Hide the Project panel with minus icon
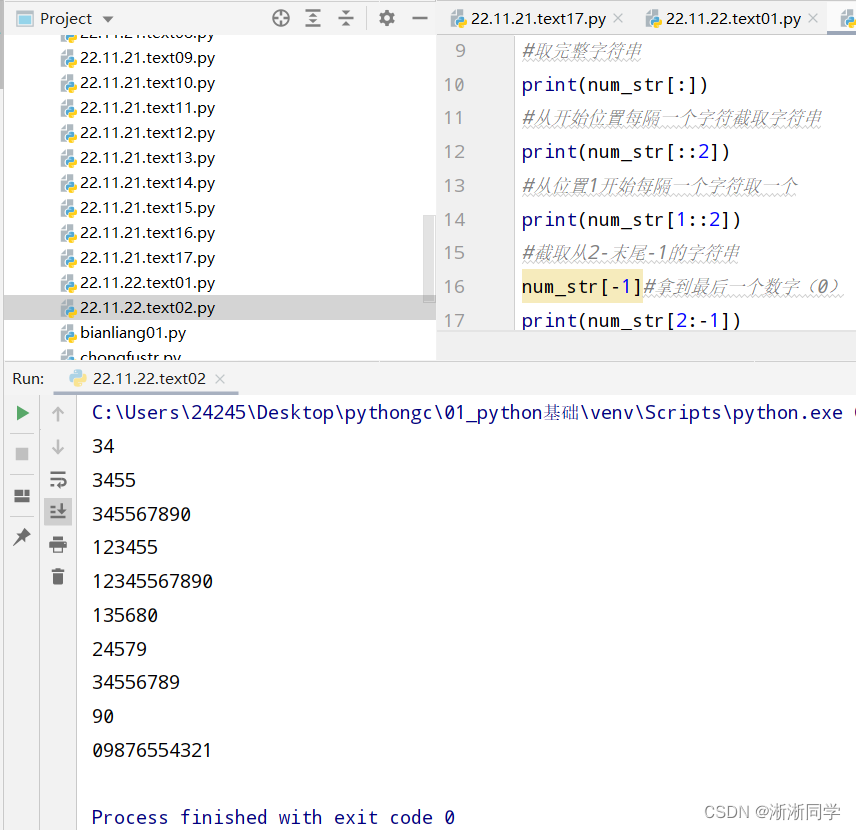Viewport: 856px width, 830px height. click(x=419, y=19)
